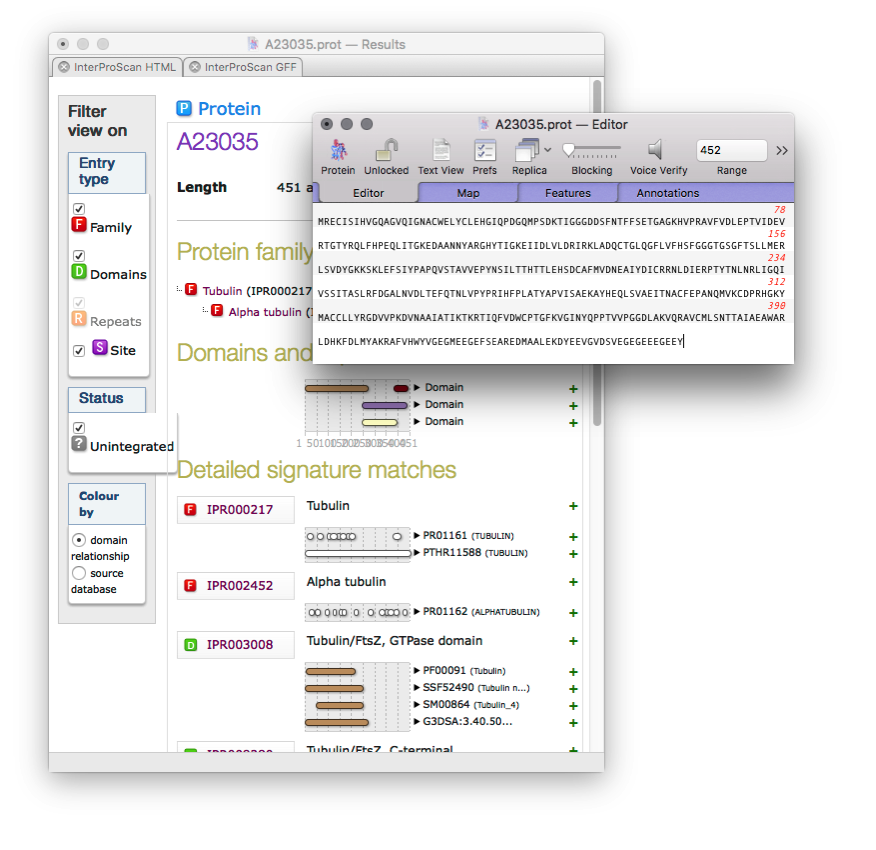Image resolution: width=876 pixels, height=850 pixels.
Task: Select the source database colour option
Action: coord(79,573)
